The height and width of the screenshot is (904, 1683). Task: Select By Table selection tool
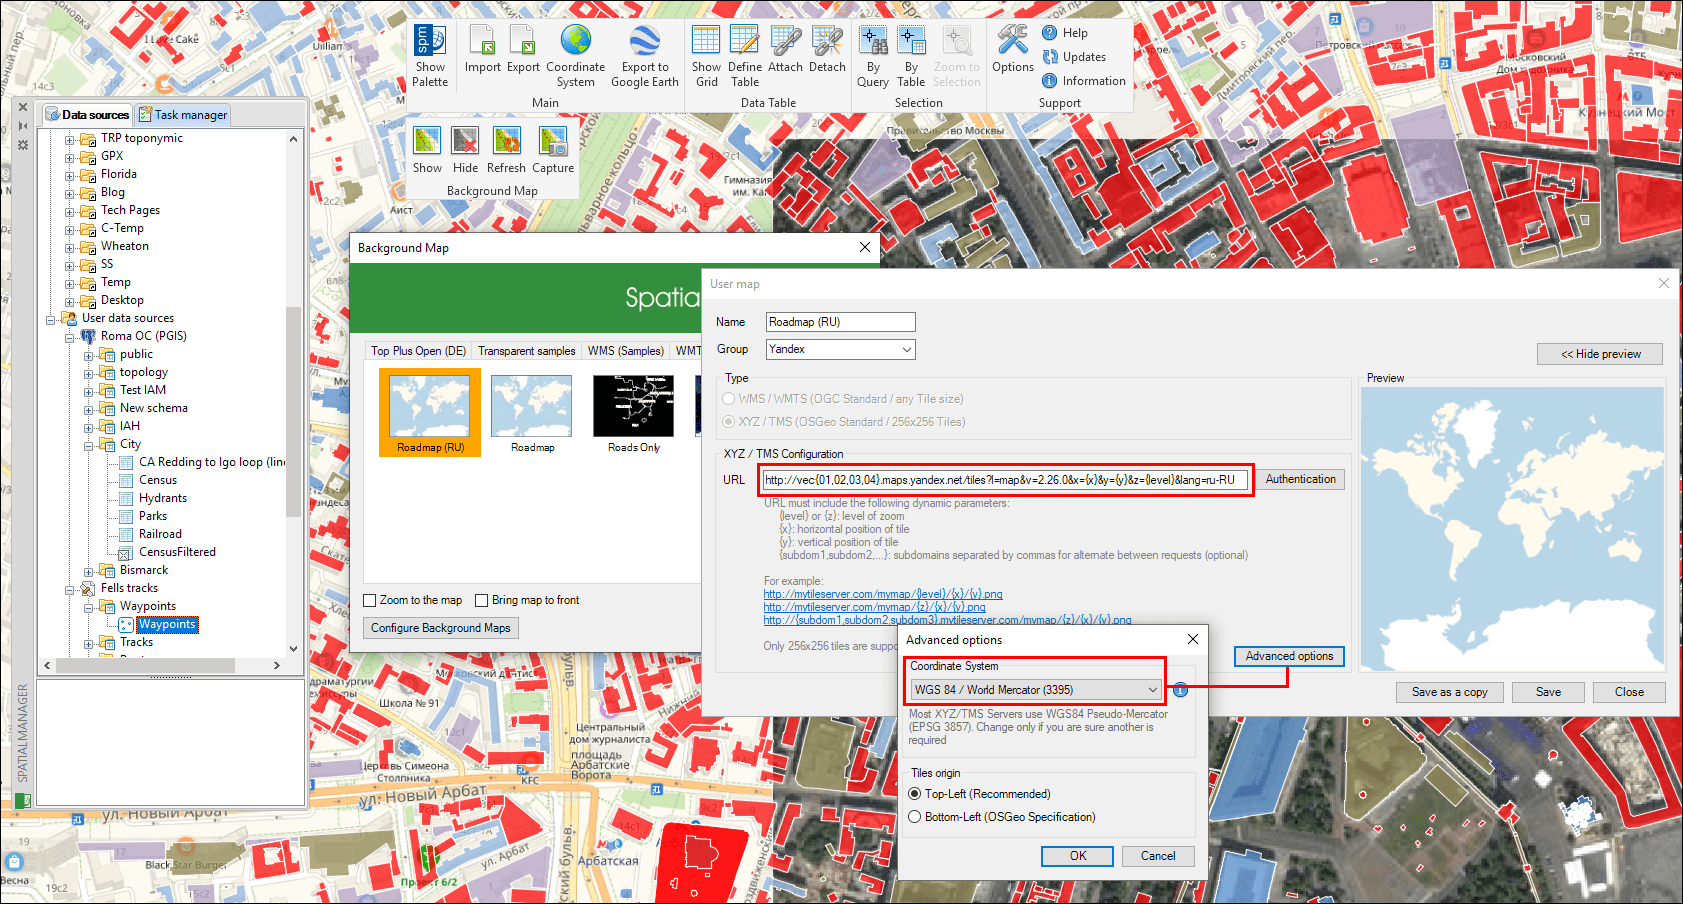tap(911, 40)
